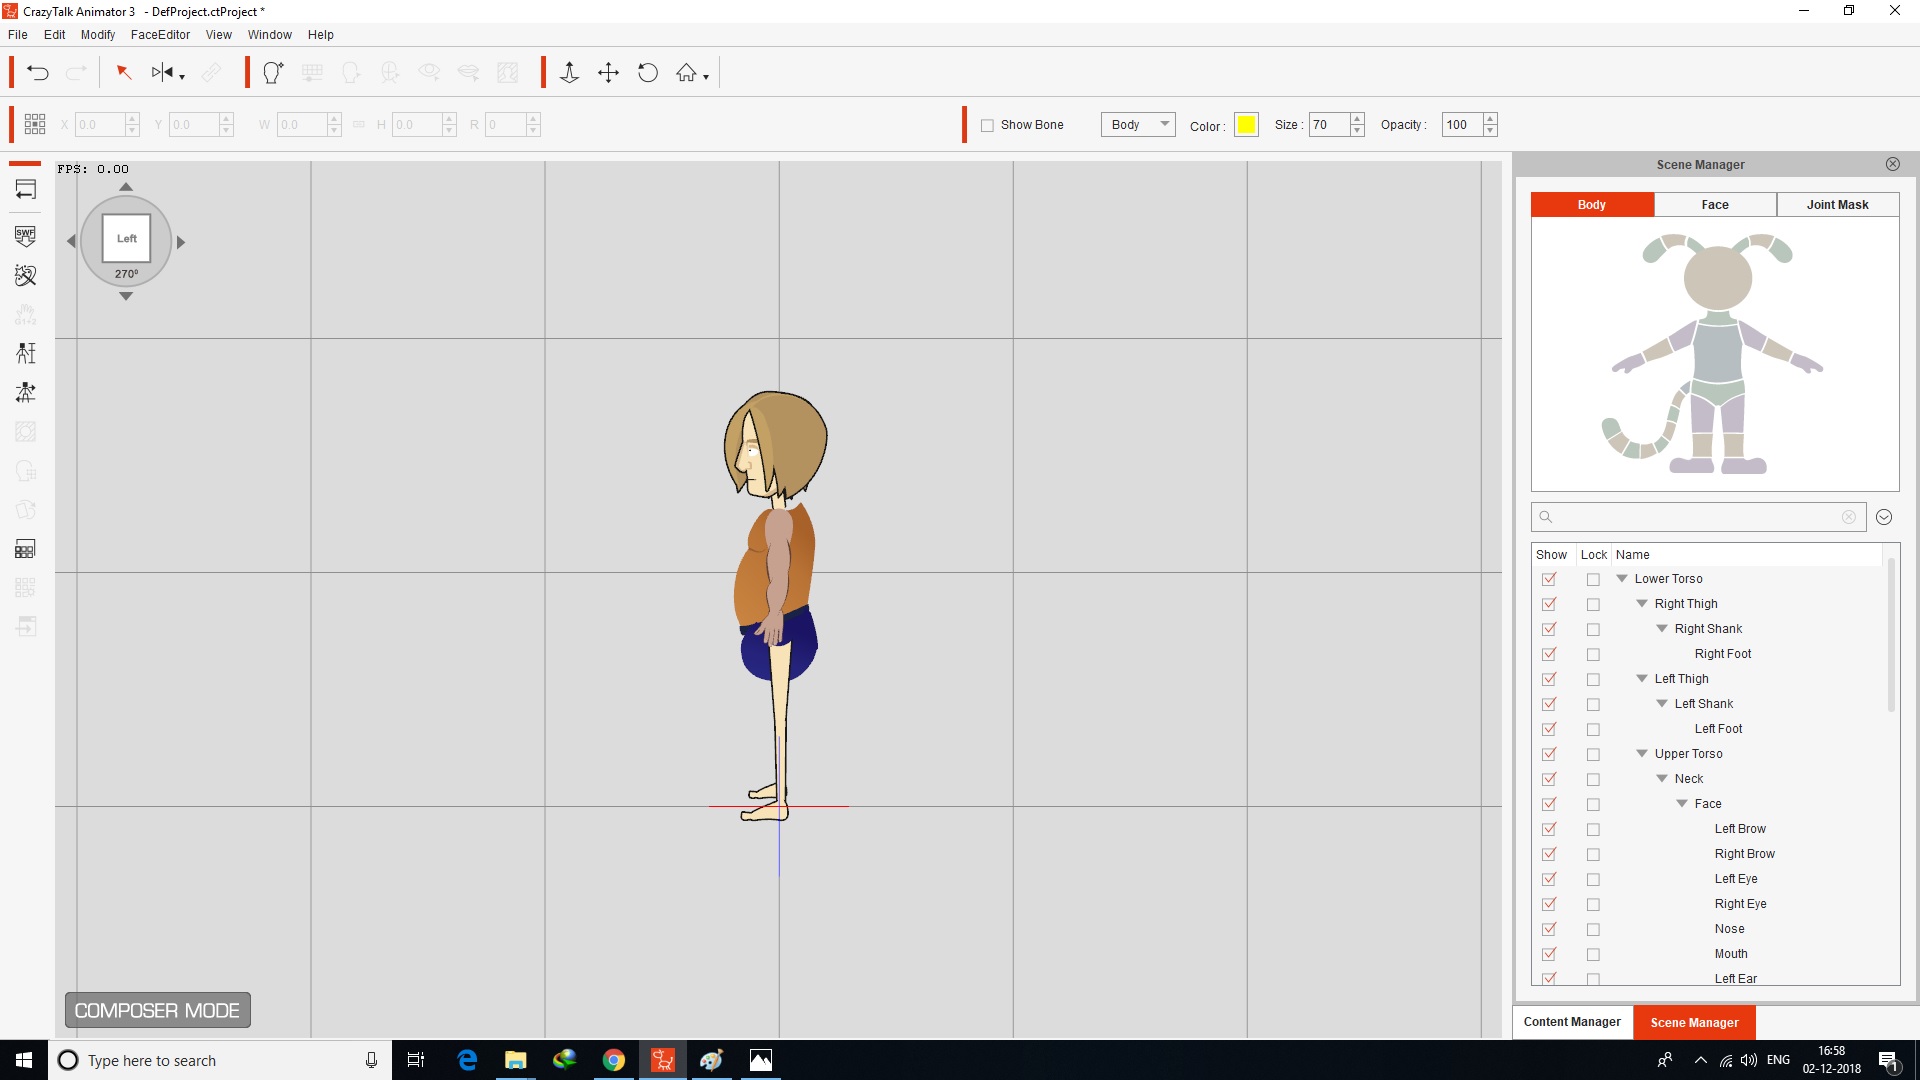Open the Body bone type dropdown
1920x1080 pixels.
(1138, 124)
